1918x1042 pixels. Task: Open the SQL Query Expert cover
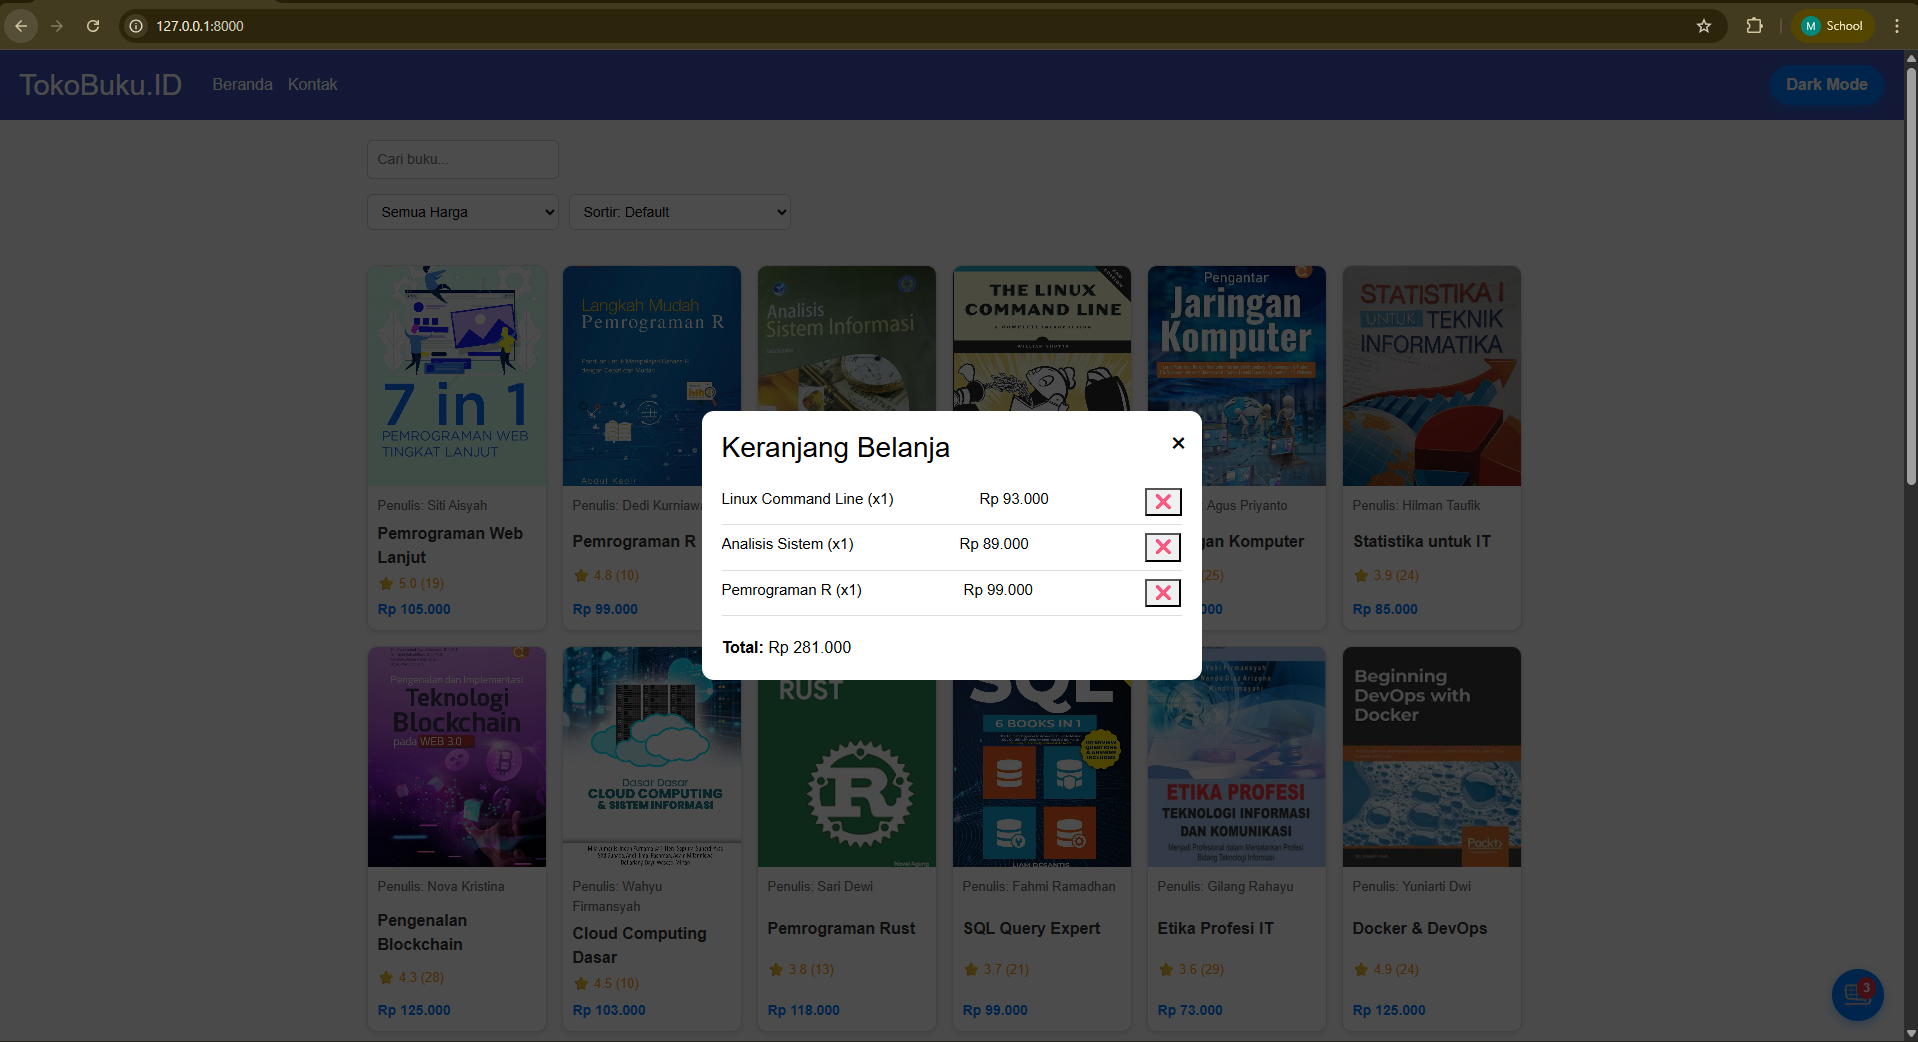point(1042,773)
